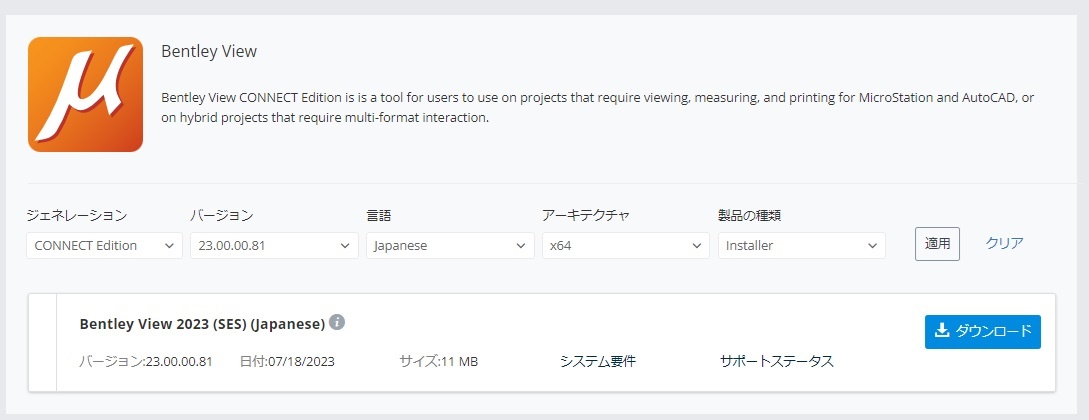Click the Bentley View heading text
Viewport: 1089px width, 420px height.
tap(209, 51)
